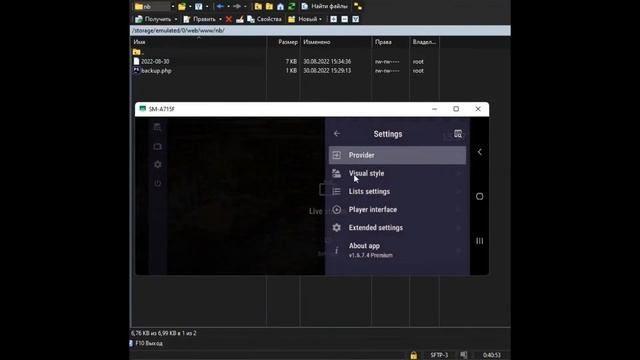This screenshot has height=360, width=640.
Task: Expand the open directory dropdown arrow
Action: click(190, 6)
